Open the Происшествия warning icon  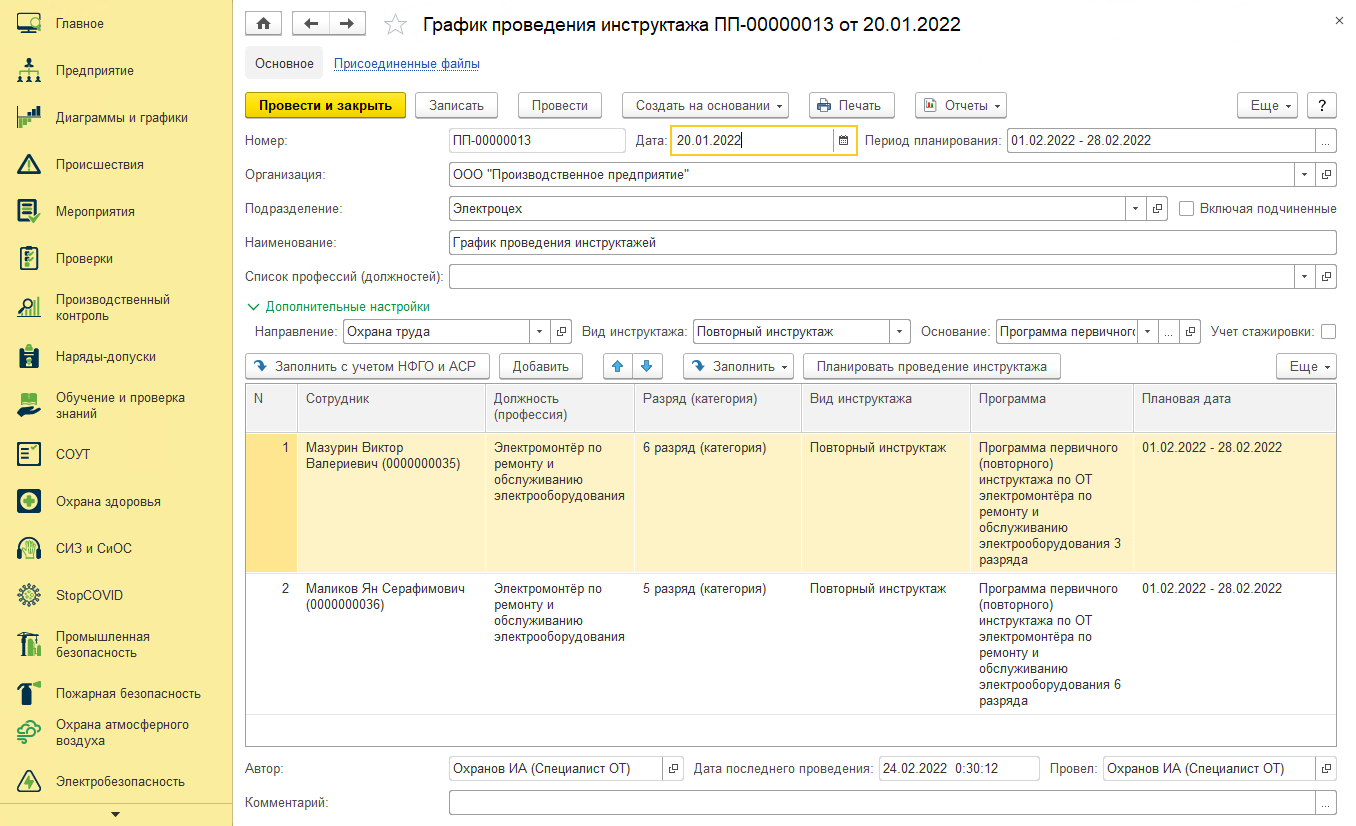point(28,164)
